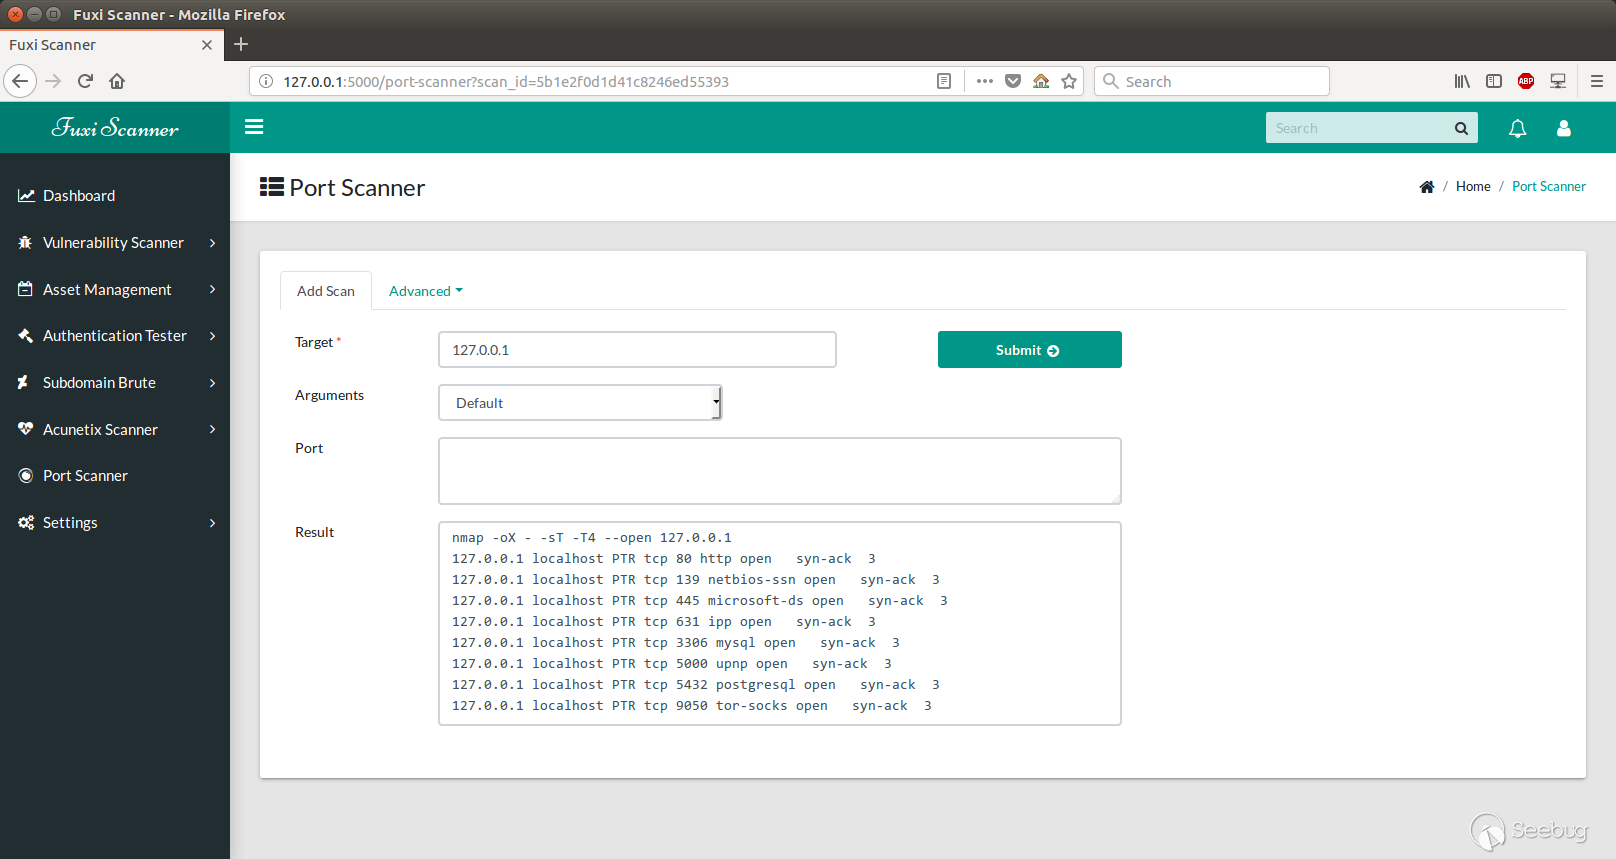The height and width of the screenshot is (859, 1616).
Task: Submit the port scan
Action: pos(1030,350)
